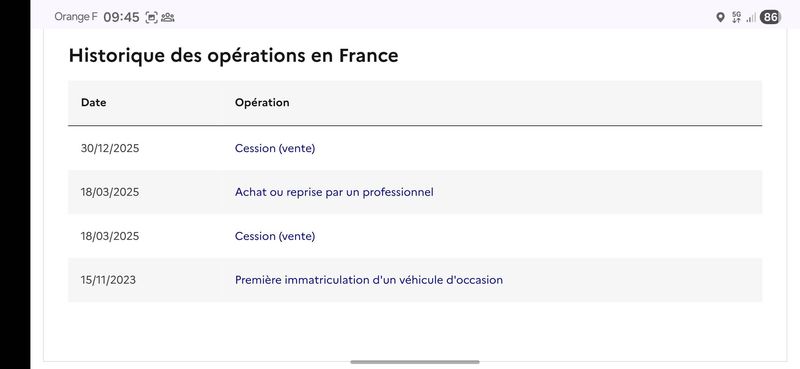Tap the signal strength bars icon
The width and height of the screenshot is (800, 369).
(751, 18)
